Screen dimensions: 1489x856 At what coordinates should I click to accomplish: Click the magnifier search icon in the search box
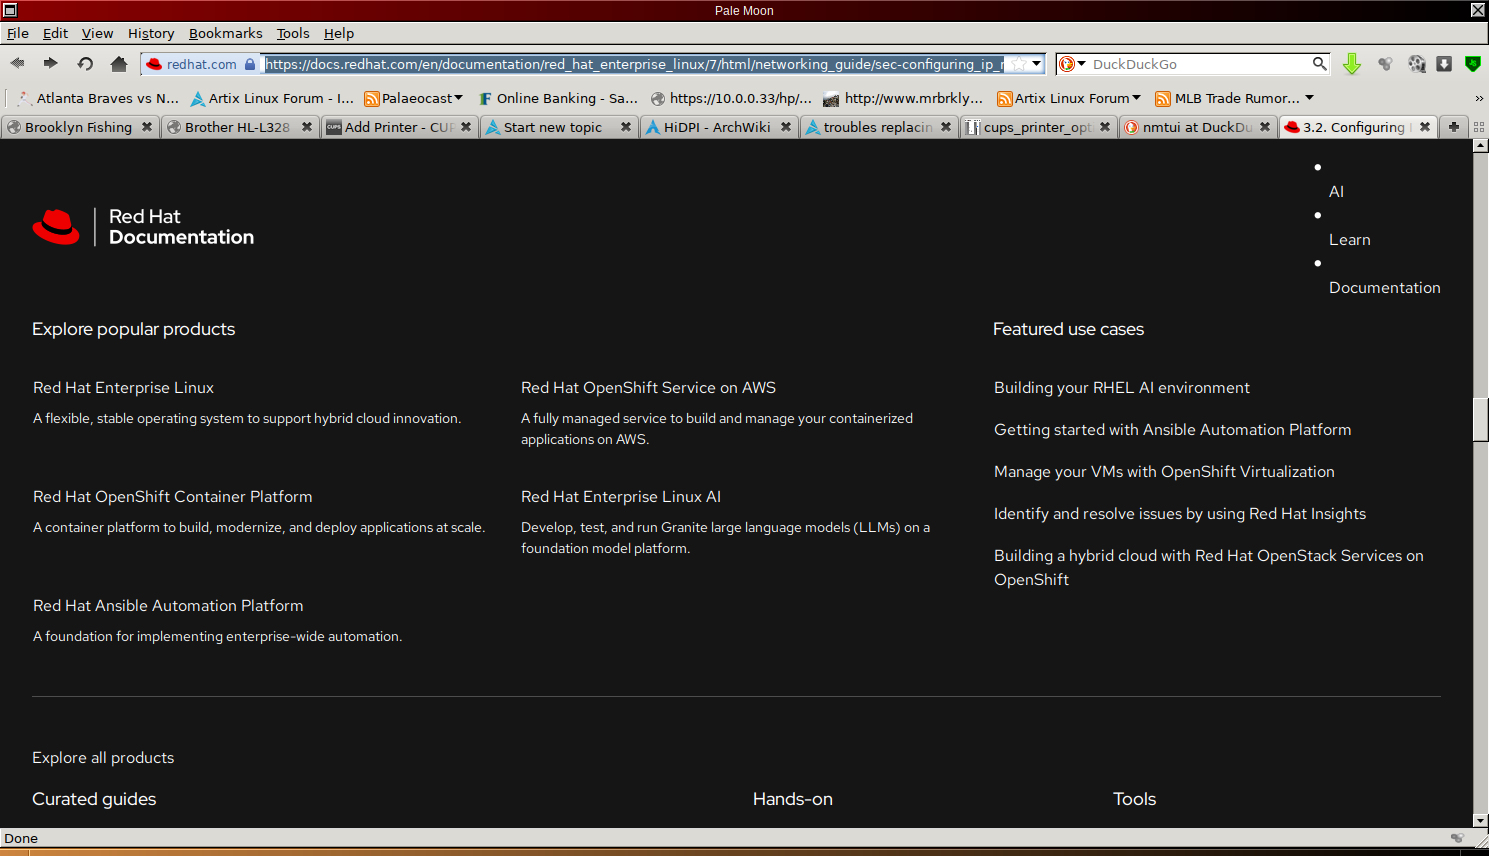1319,64
